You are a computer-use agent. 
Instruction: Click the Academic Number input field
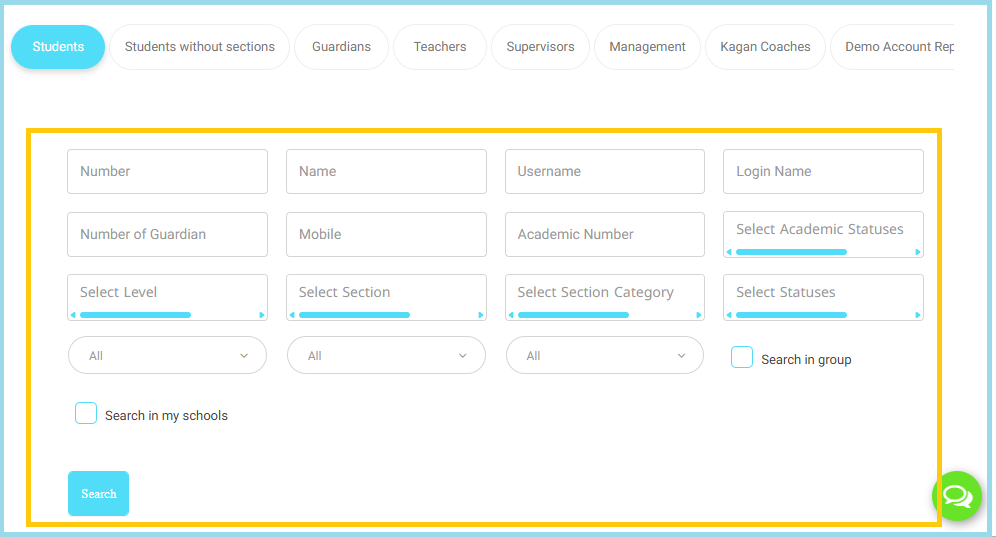coord(604,235)
